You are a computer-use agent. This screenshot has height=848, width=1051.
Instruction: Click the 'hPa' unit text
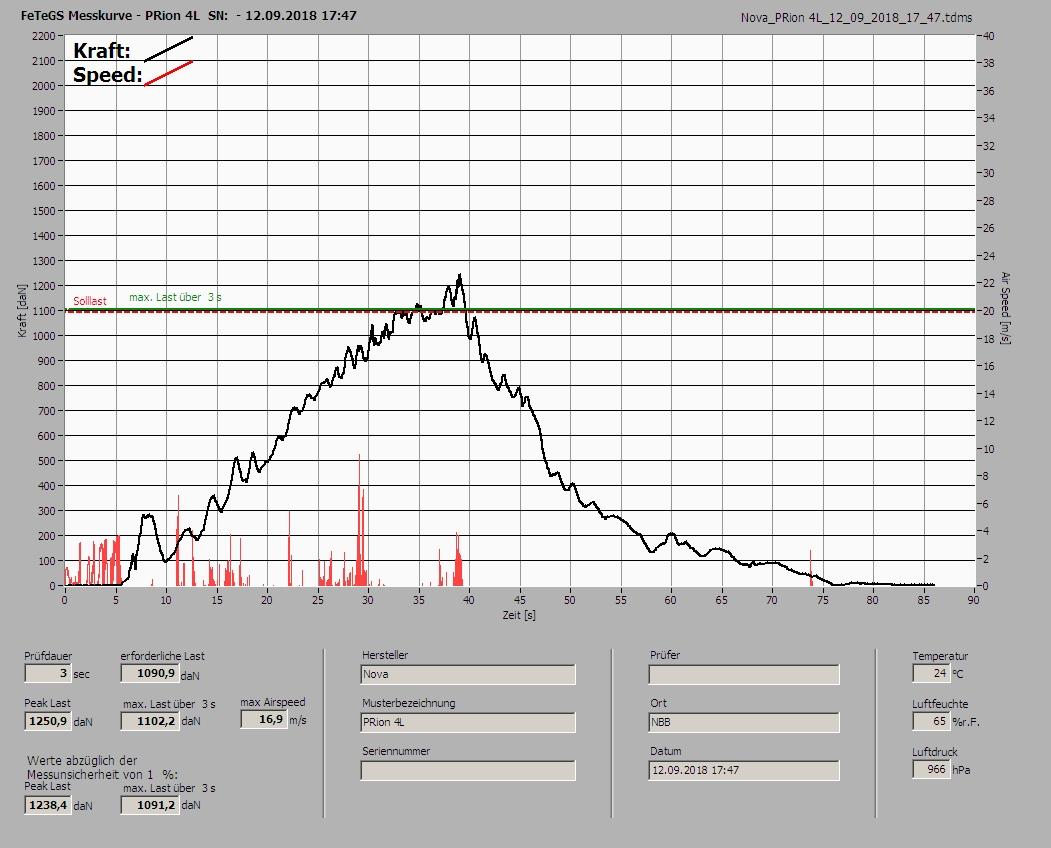pyautogui.click(x=961, y=770)
